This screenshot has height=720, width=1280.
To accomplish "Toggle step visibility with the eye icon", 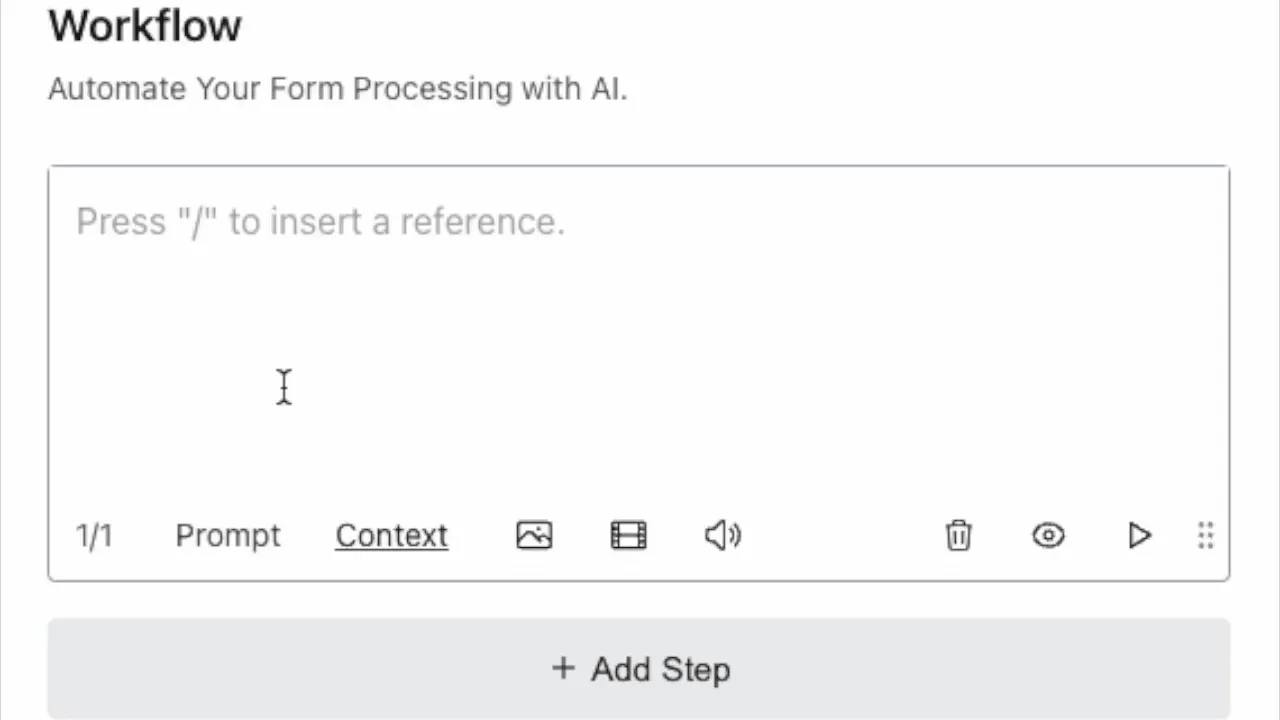I will [x=1048, y=535].
